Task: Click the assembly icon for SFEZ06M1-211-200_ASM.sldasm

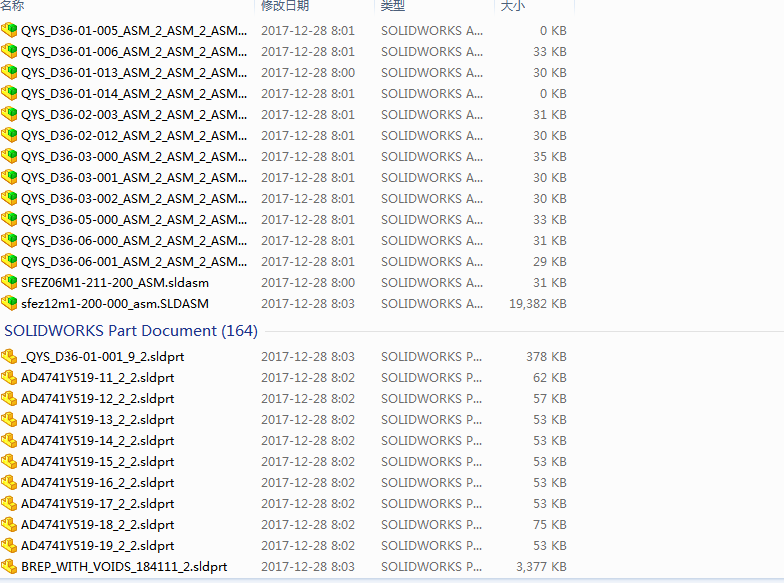Action: click(x=9, y=282)
